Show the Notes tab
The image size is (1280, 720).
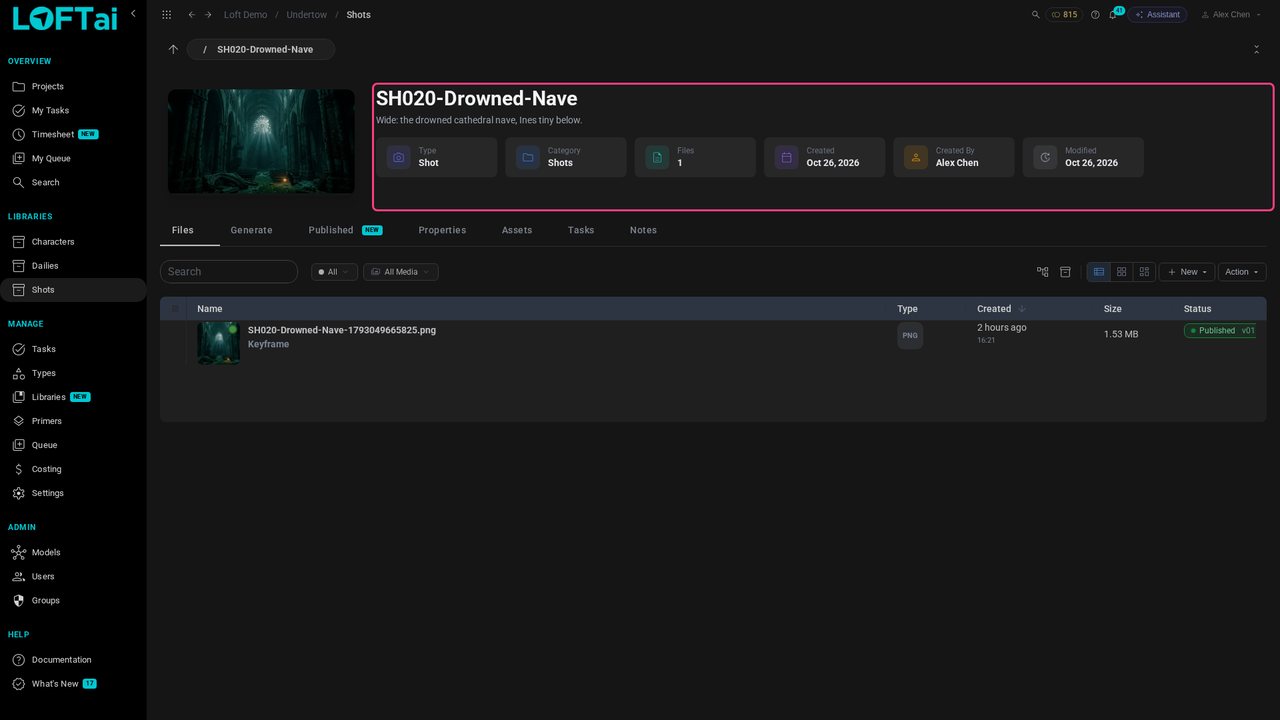click(x=643, y=230)
